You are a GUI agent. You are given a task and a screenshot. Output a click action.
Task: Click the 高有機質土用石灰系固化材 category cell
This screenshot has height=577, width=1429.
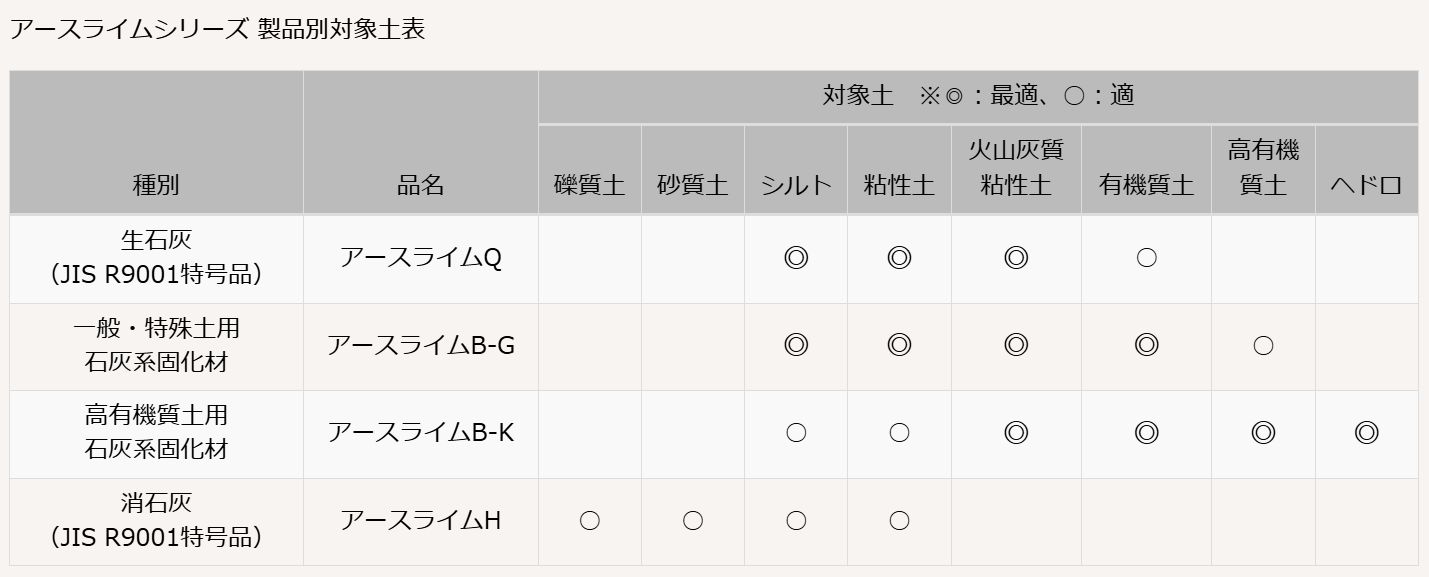pos(156,433)
